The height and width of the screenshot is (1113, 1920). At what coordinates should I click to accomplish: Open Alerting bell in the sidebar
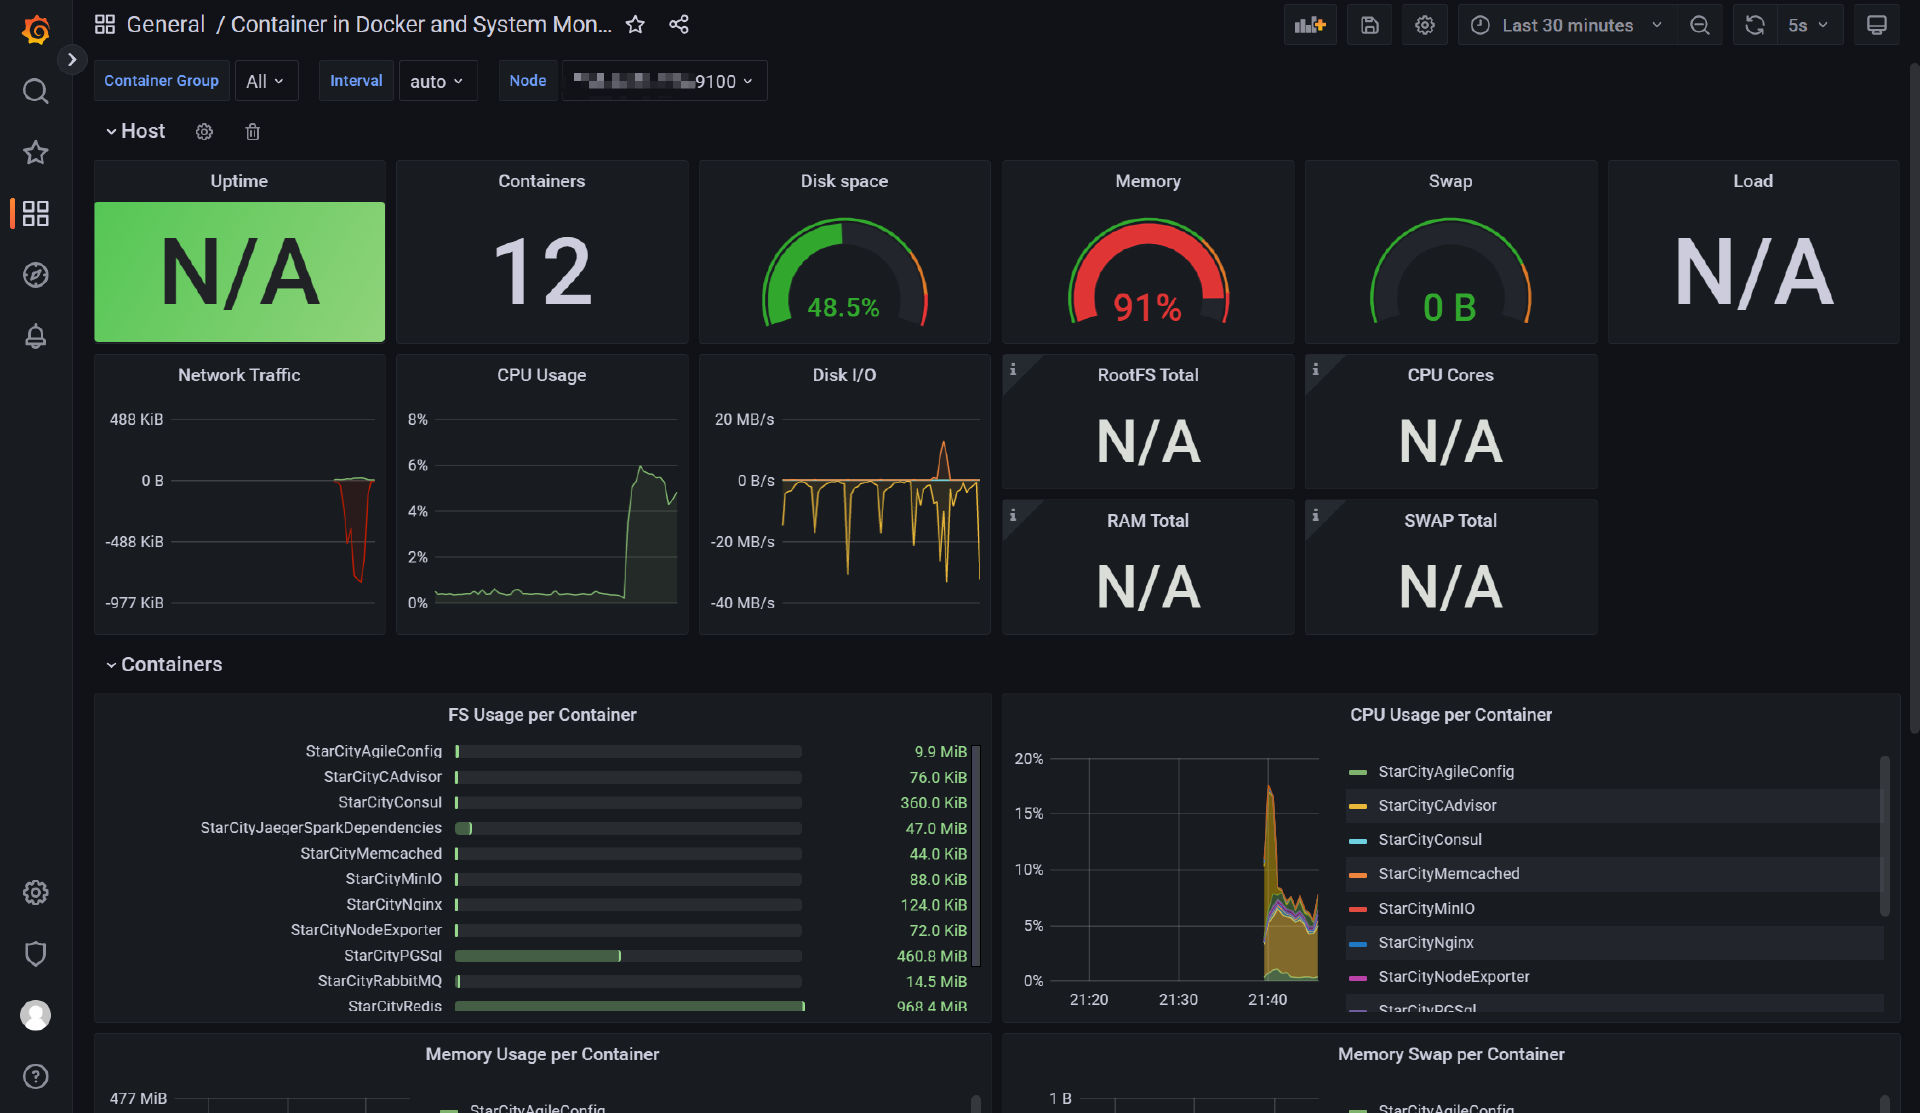click(36, 336)
